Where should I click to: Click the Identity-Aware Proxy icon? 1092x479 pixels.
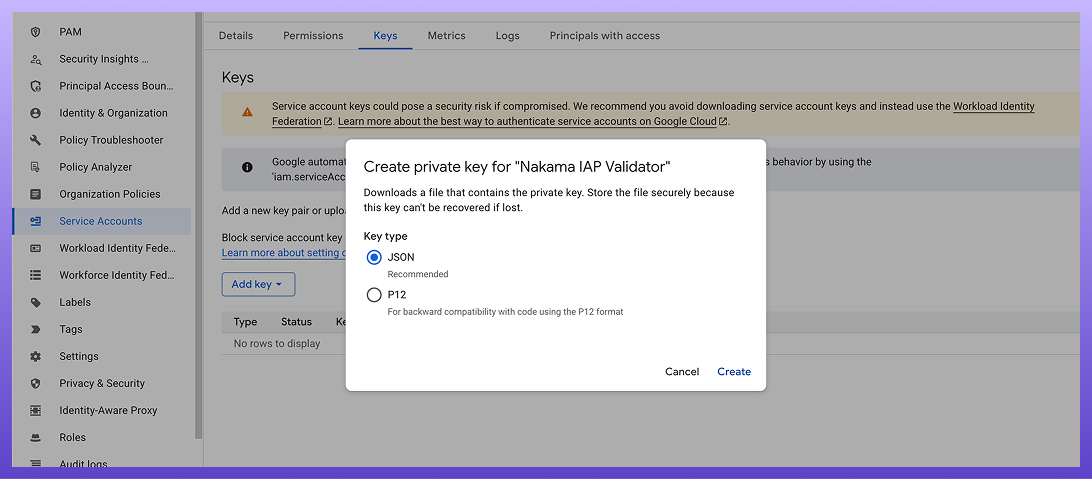click(x=36, y=411)
